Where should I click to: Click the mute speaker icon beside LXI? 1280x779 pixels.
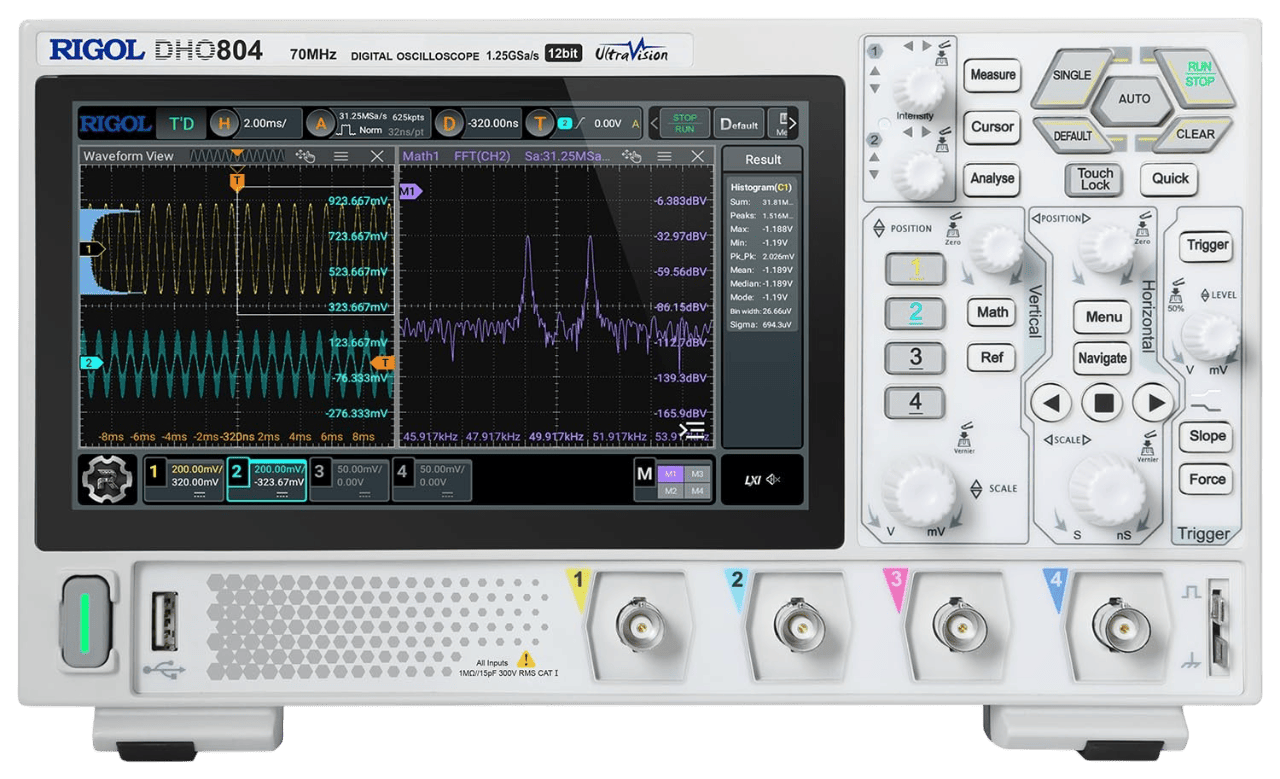click(x=772, y=480)
